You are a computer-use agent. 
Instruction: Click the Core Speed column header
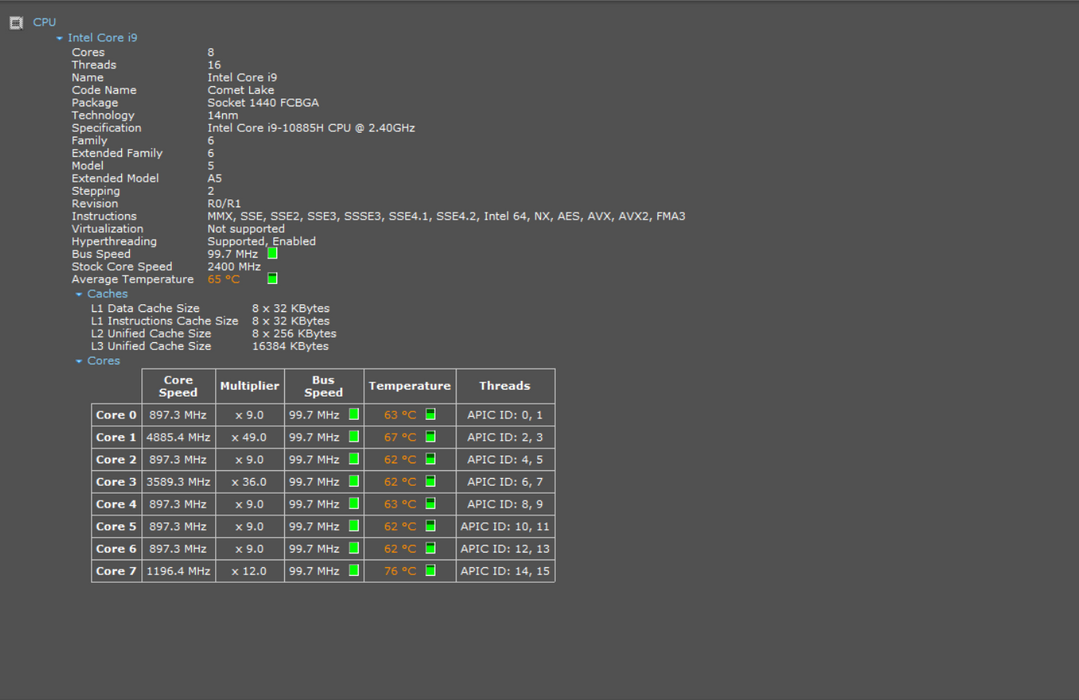(x=178, y=386)
